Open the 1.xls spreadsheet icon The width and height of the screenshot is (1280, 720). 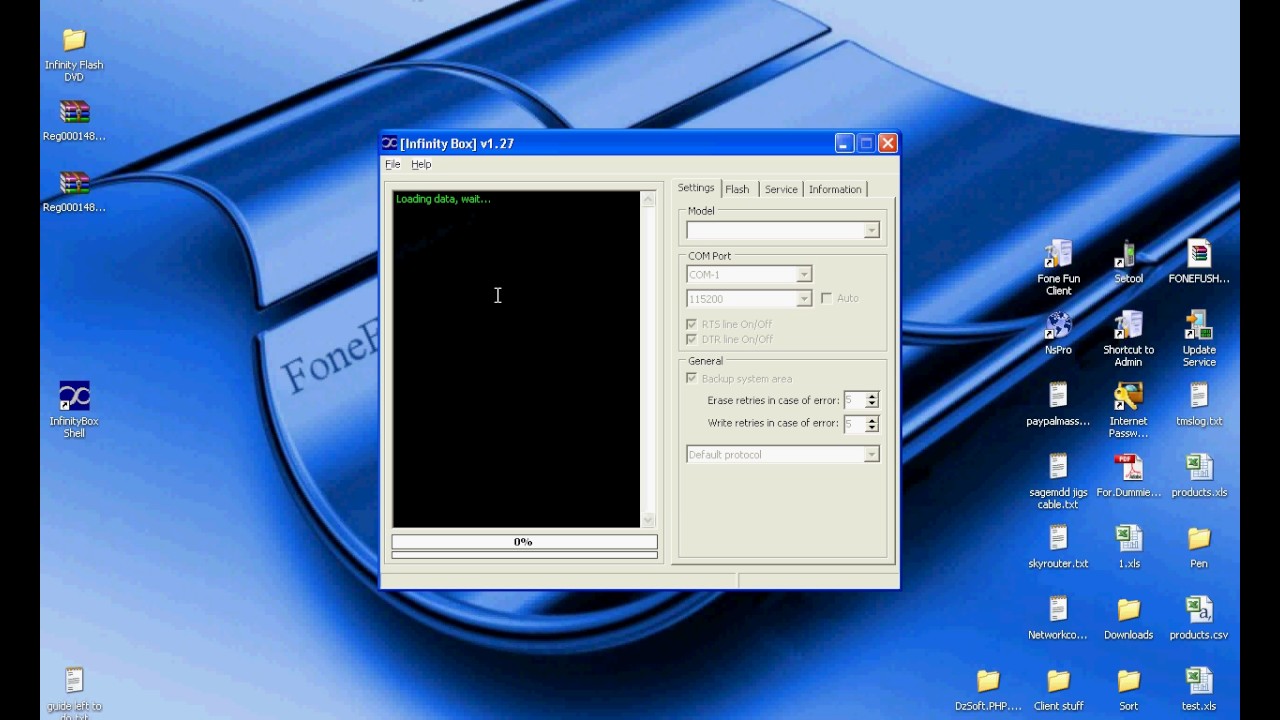tap(1128, 539)
